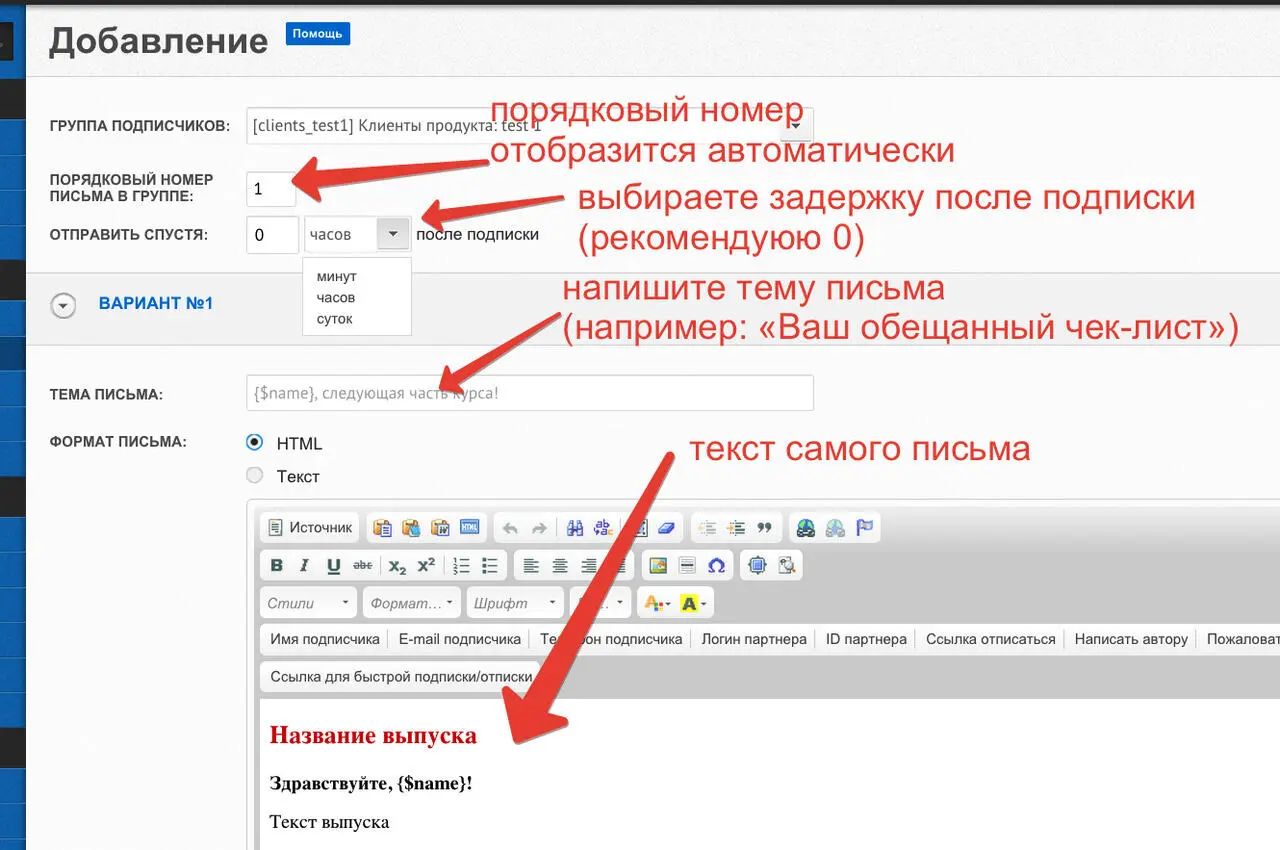The image size is (1280, 850).
Task: Insert an anchor with the flag icon
Action: [x=864, y=528]
